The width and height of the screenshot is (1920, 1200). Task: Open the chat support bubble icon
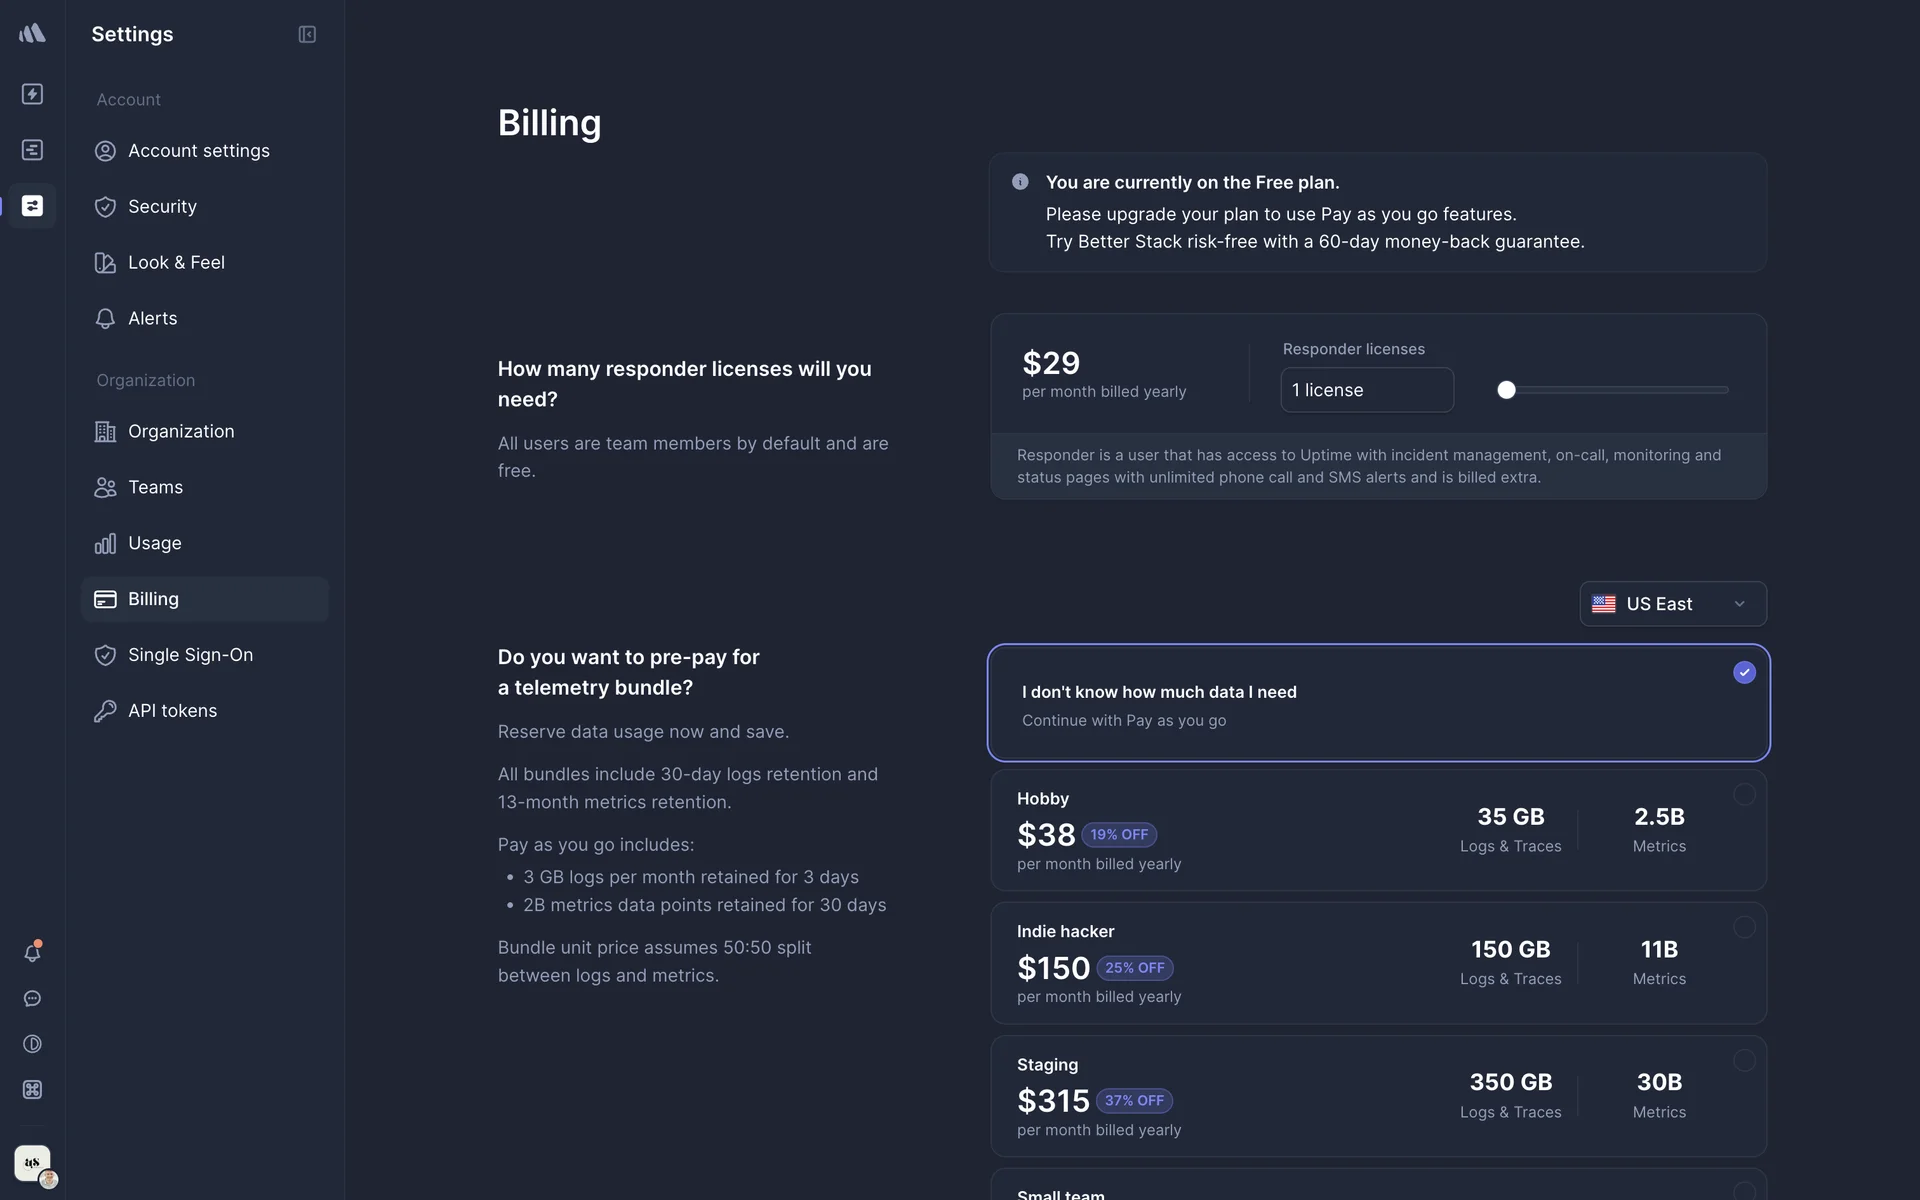coord(32,999)
